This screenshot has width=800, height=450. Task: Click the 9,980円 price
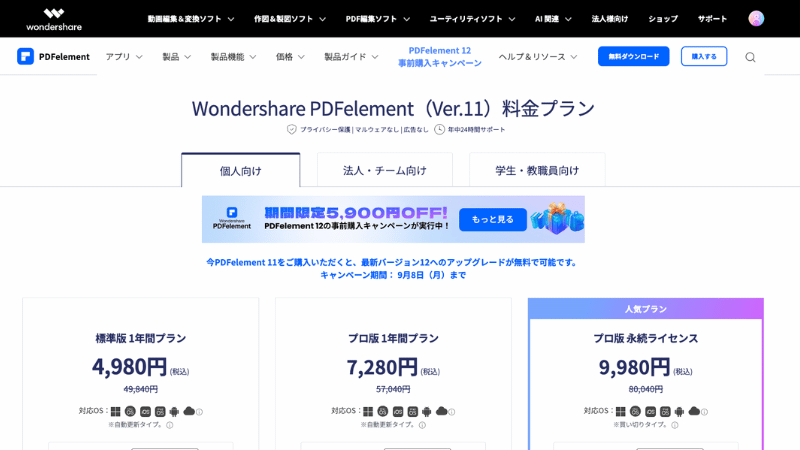tap(634, 367)
